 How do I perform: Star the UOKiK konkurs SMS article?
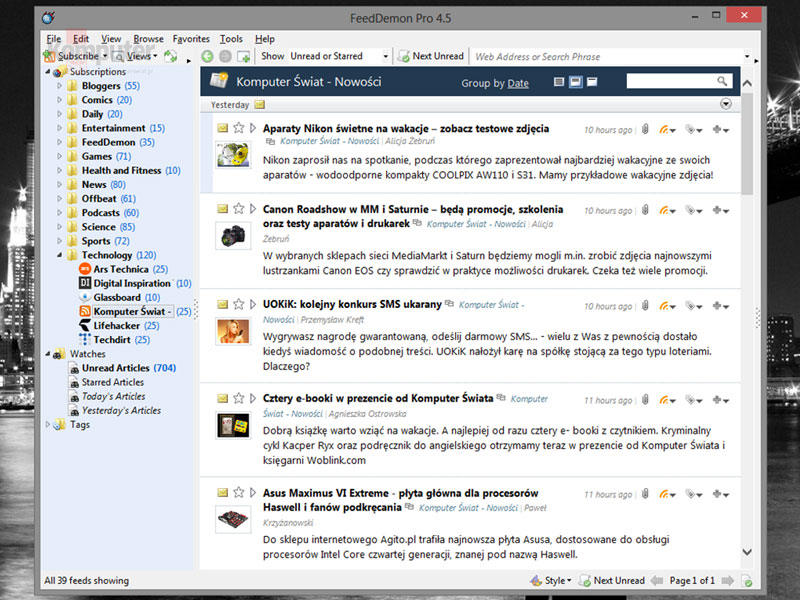click(238, 304)
